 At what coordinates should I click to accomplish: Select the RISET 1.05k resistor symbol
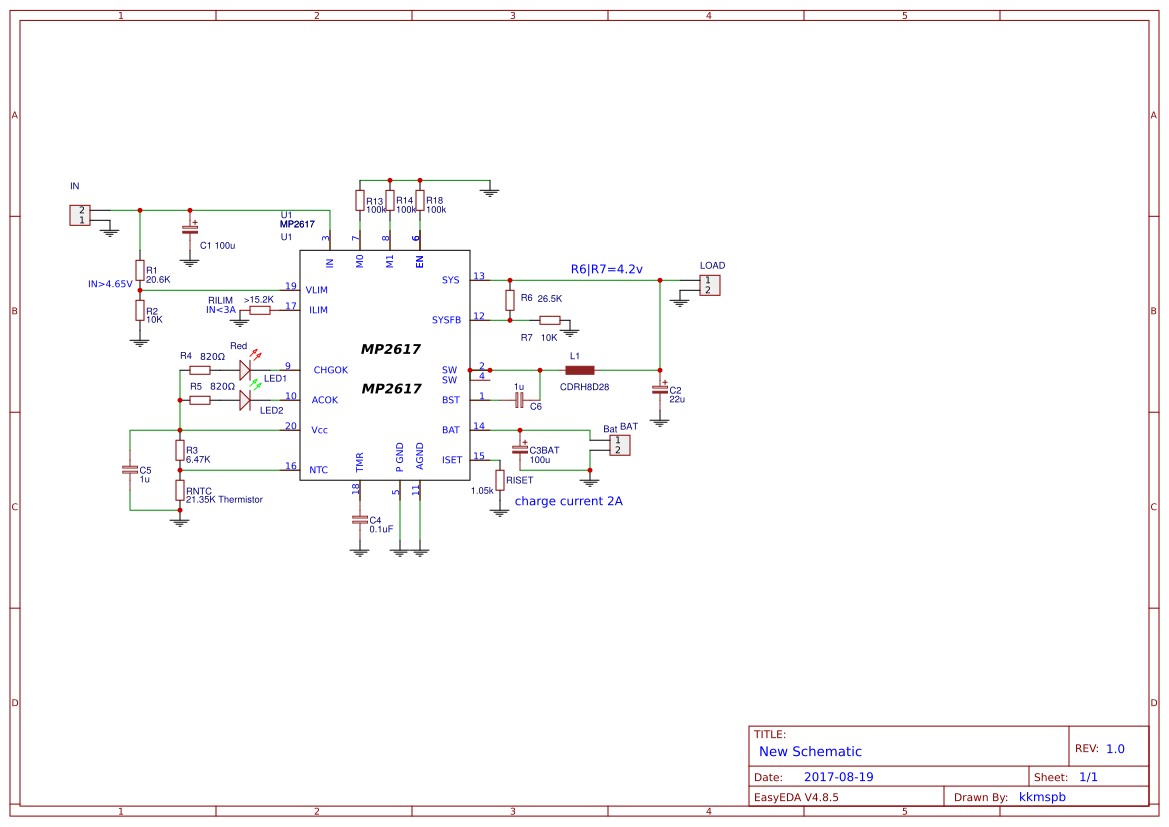tap(500, 480)
